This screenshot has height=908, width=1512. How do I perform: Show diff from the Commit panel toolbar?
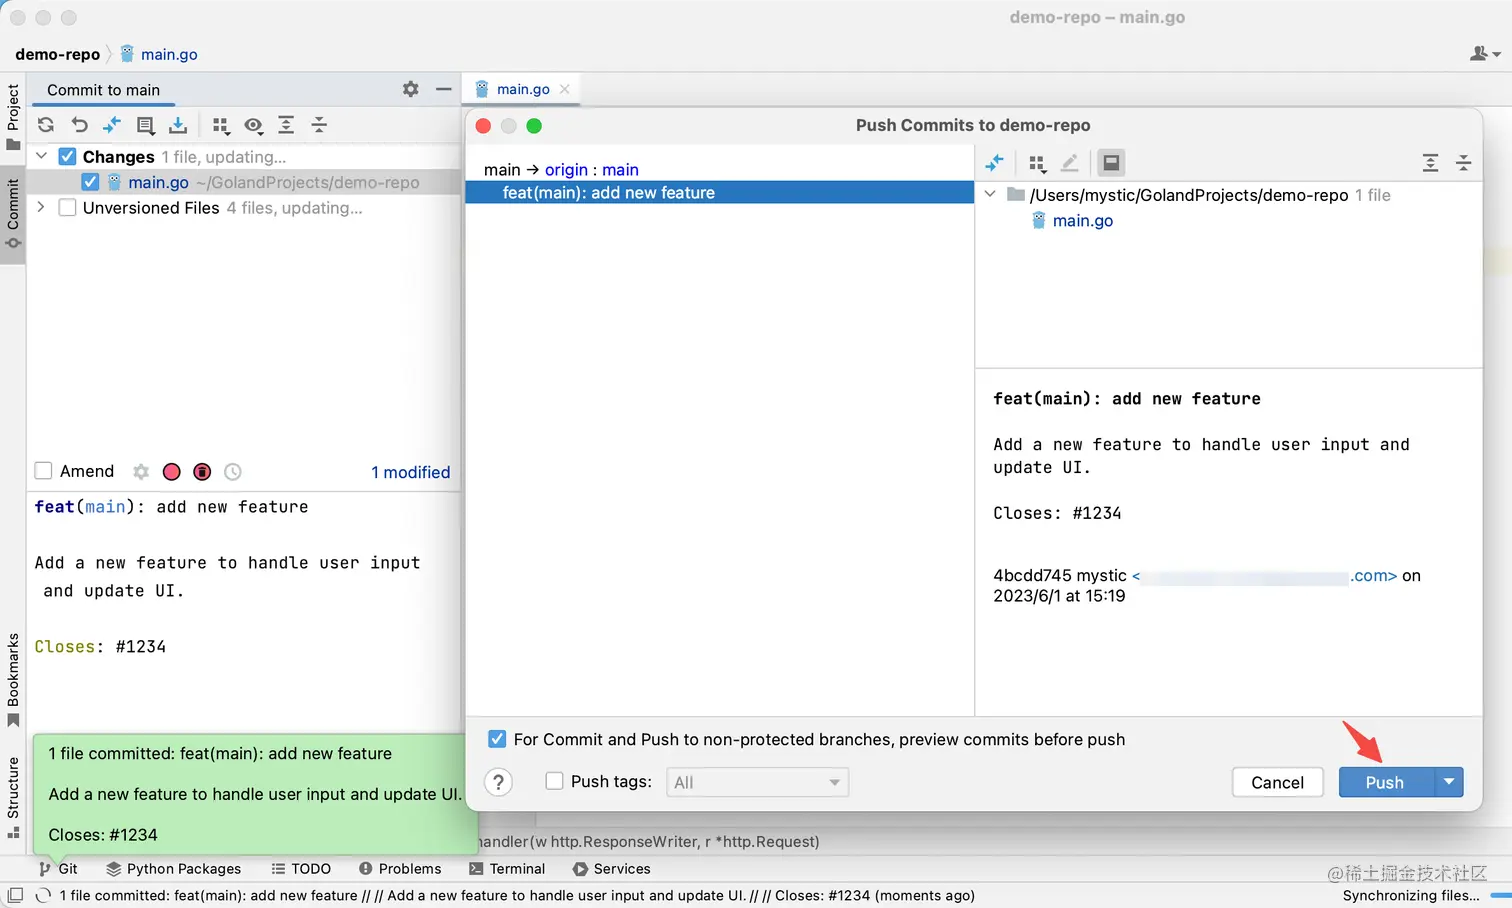(x=112, y=125)
